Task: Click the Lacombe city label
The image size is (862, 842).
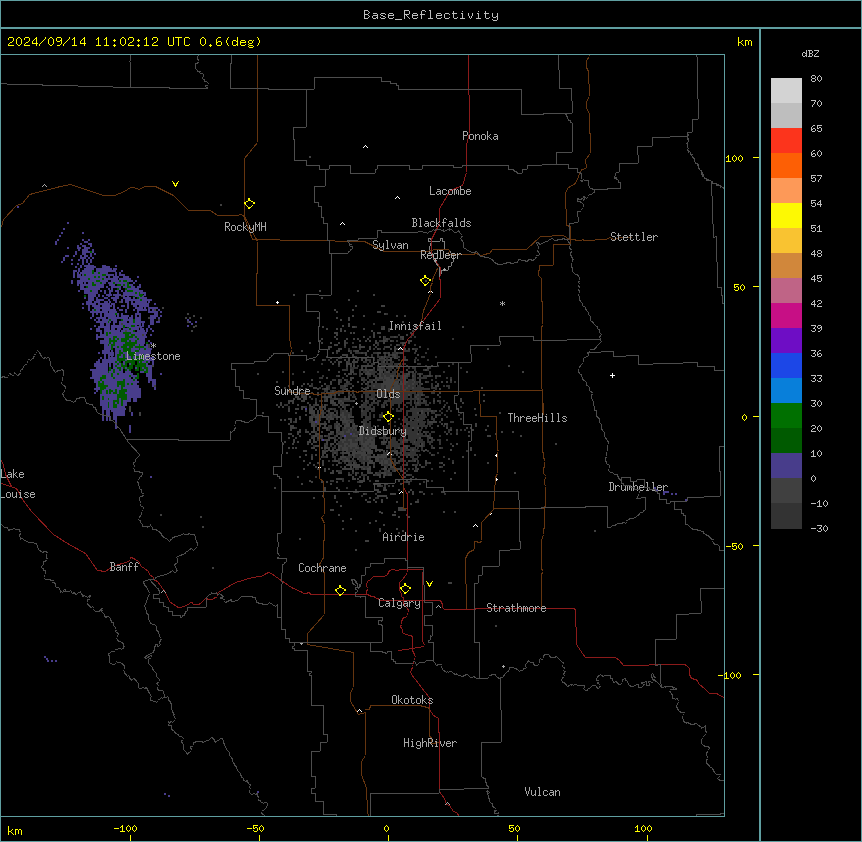Action: click(x=450, y=191)
